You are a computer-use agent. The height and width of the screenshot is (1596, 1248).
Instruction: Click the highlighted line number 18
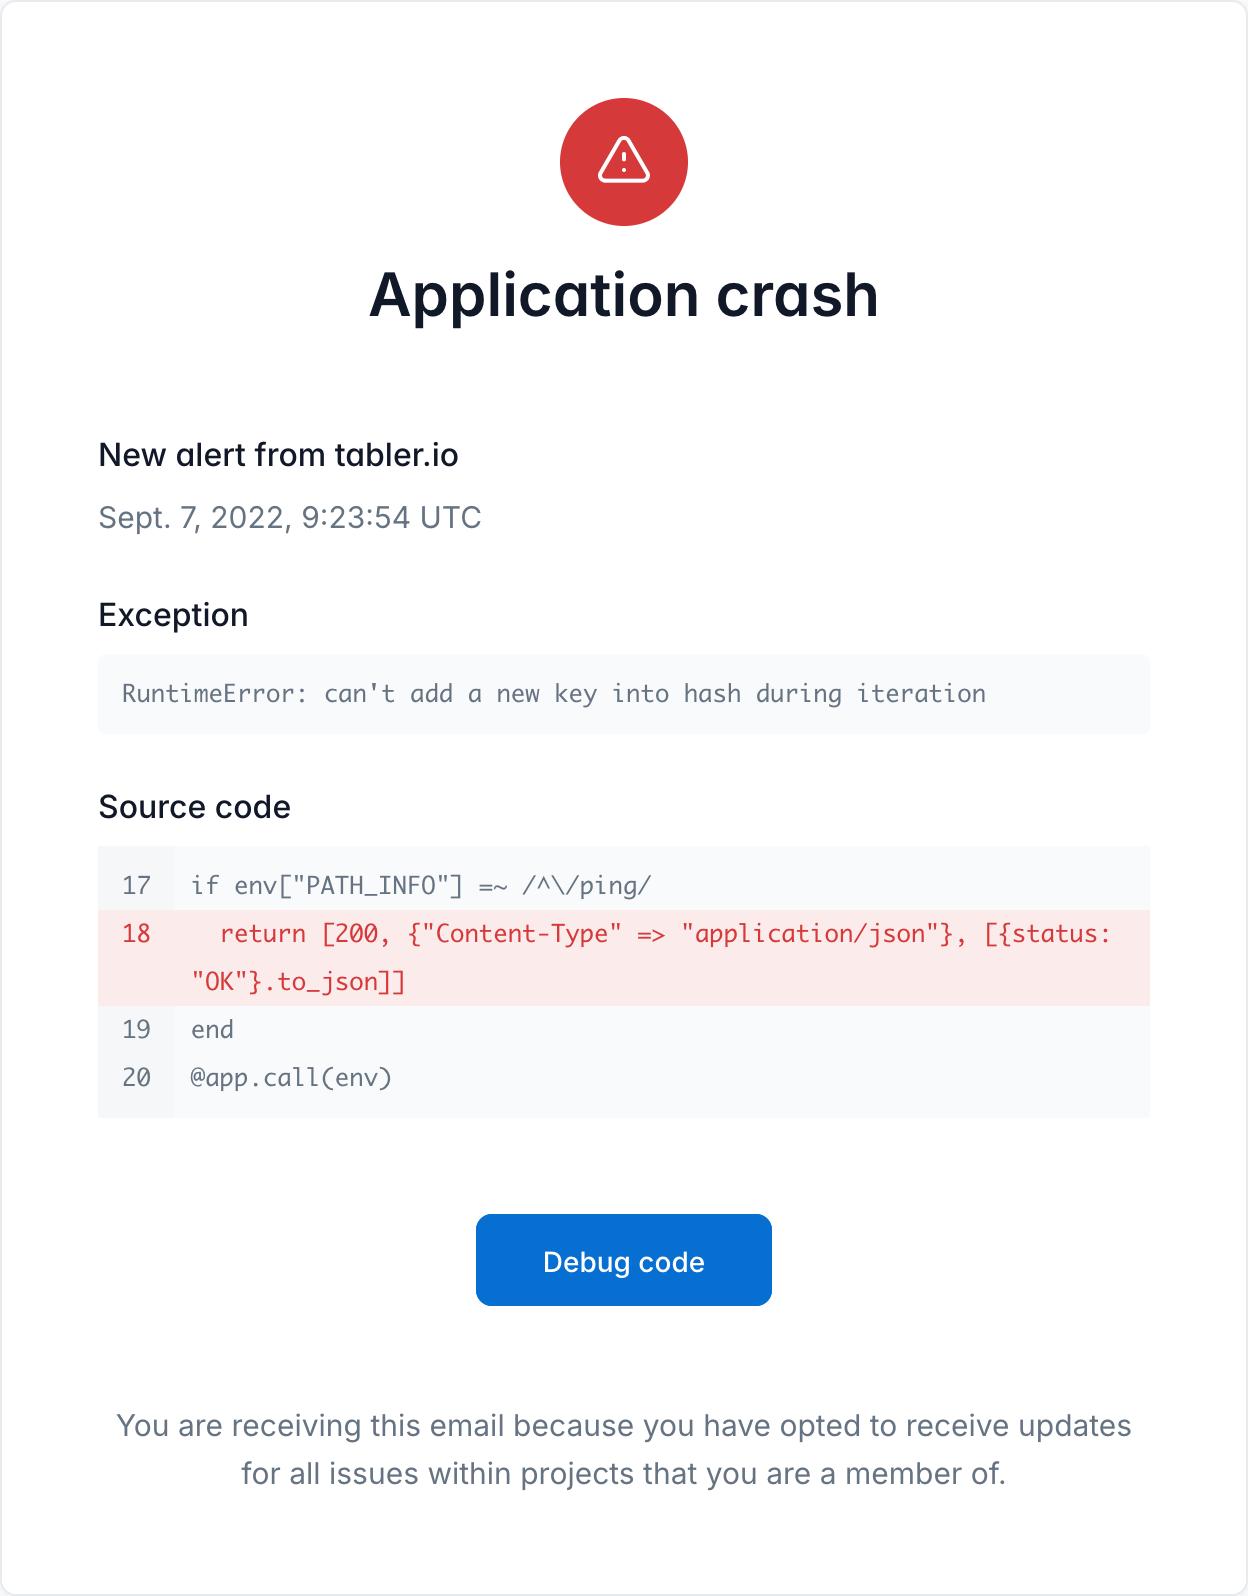coord(136,934)
